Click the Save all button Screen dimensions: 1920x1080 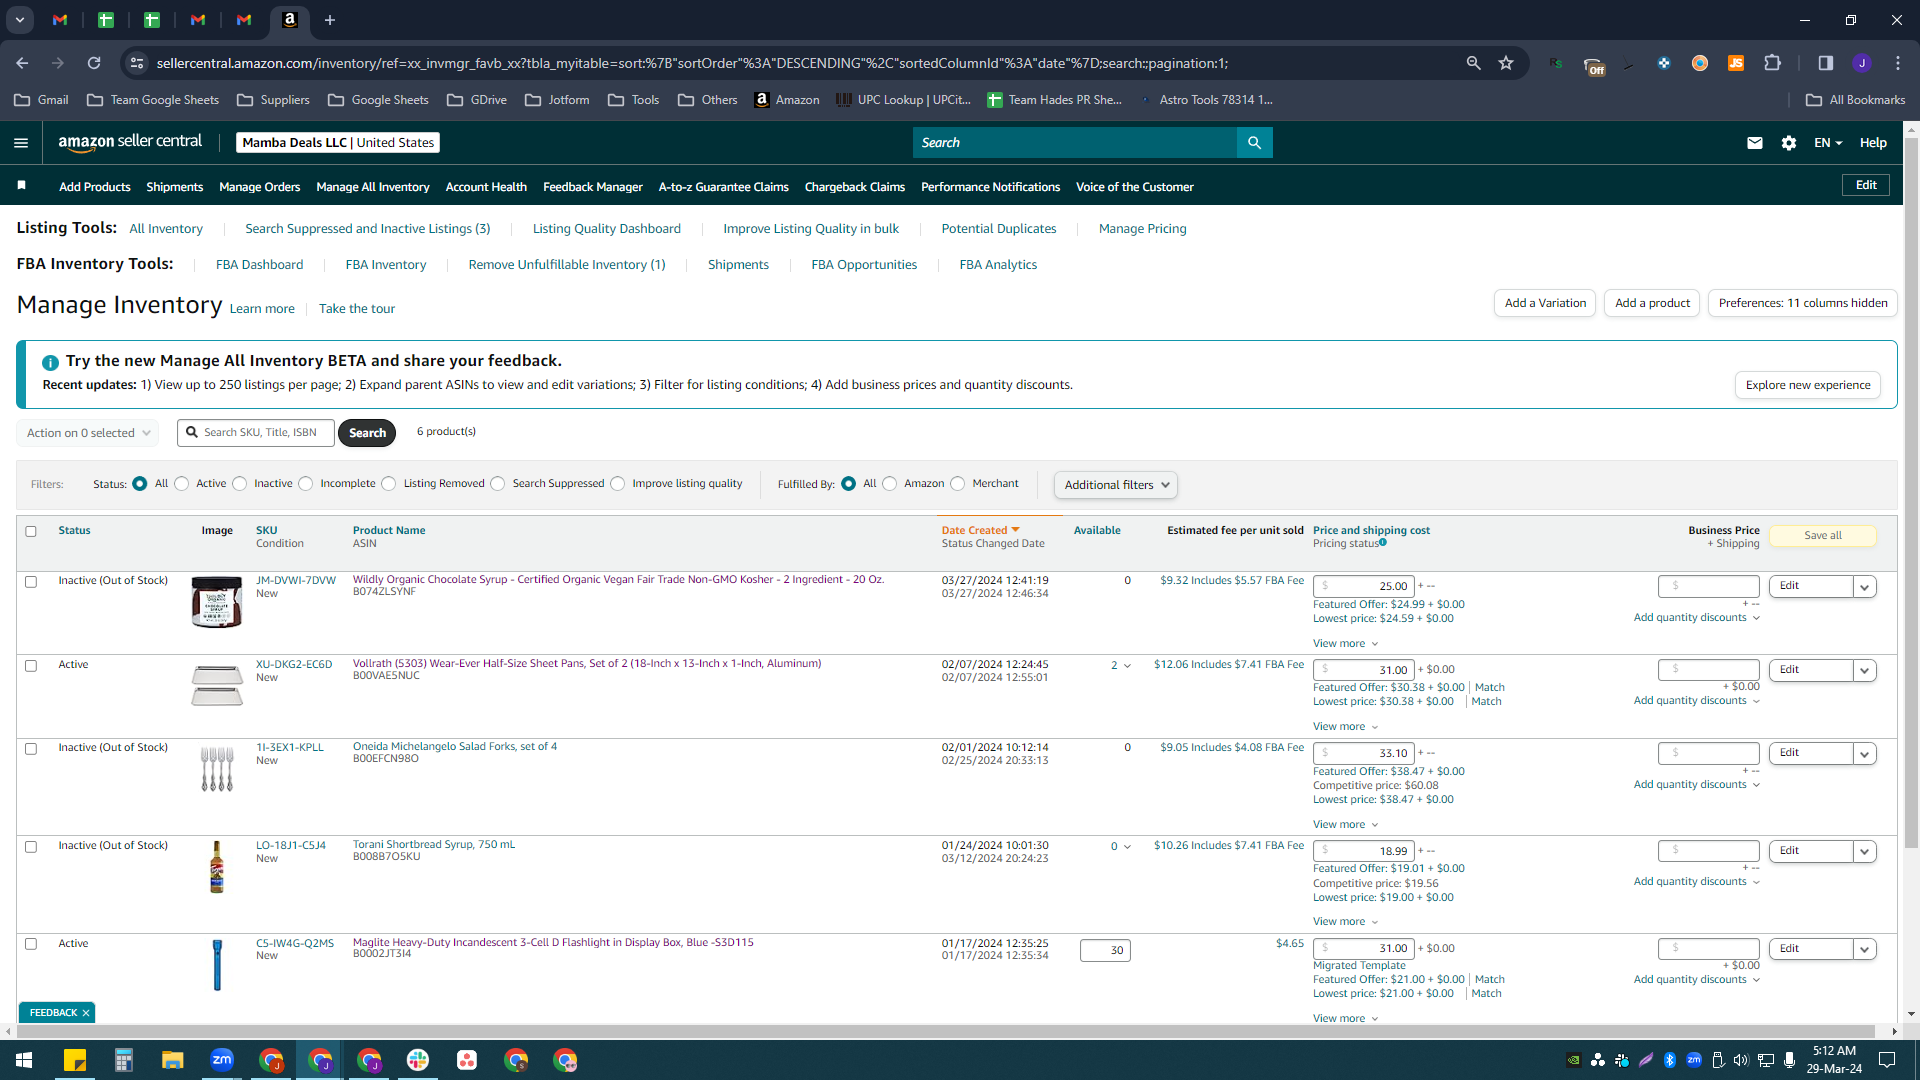[1823, 536]
